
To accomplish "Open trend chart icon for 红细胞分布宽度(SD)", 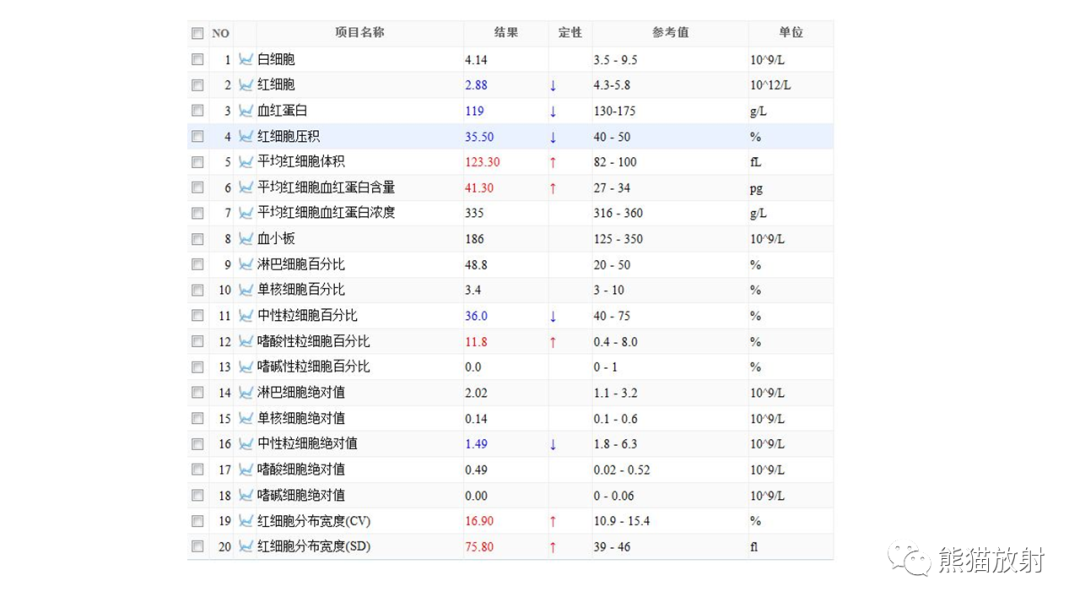I will [245, 547].
